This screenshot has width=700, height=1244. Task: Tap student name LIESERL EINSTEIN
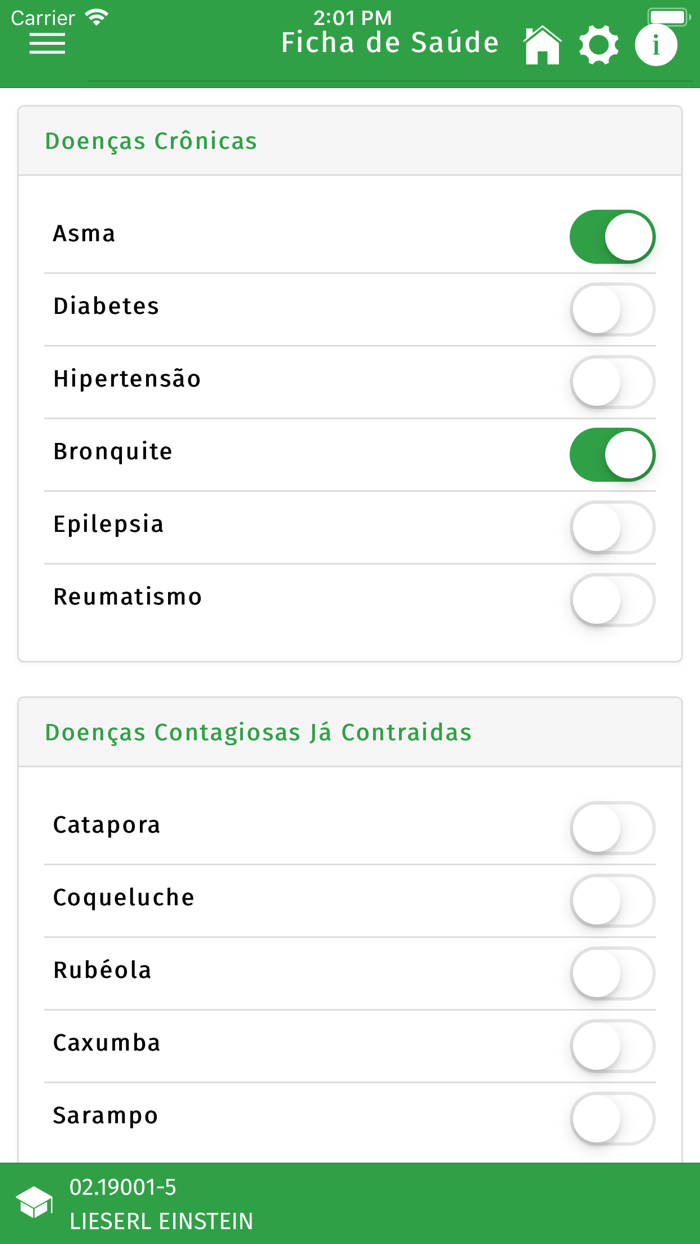coord(160,1221)
